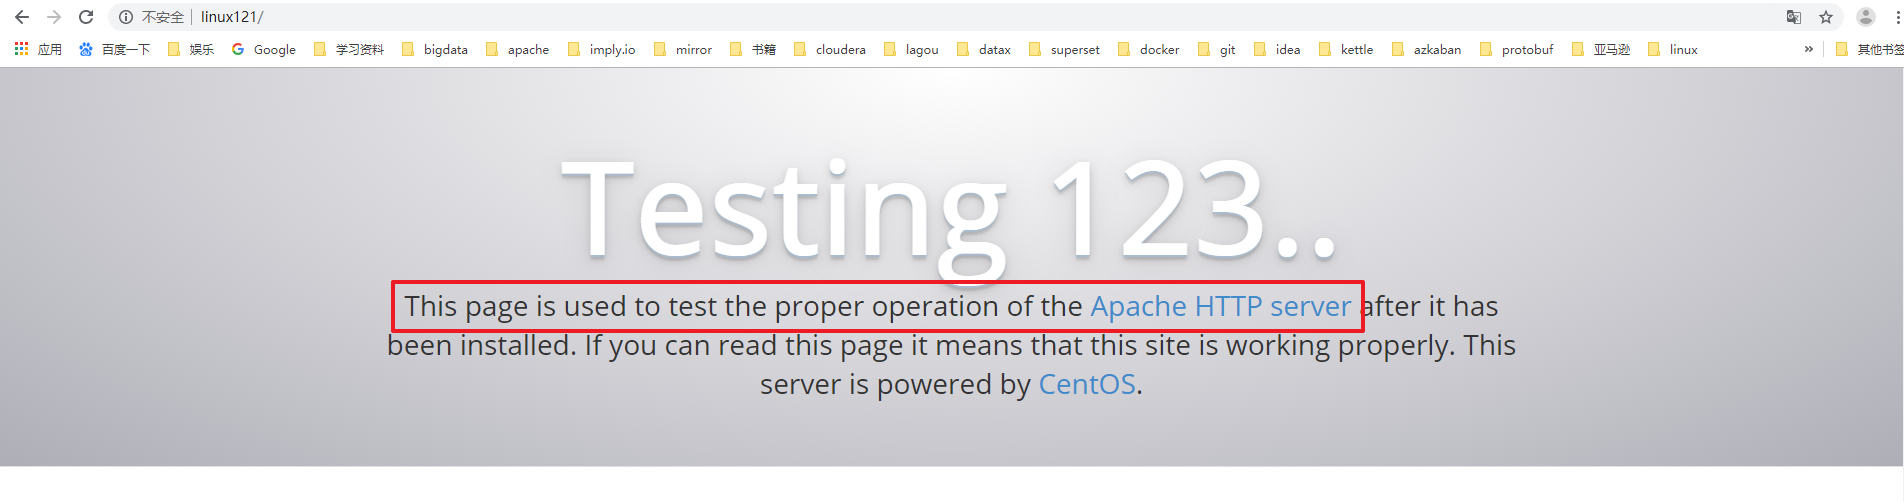Click the 不安全 security label
Image resolution: width=1904 pixels, height=502 pixels.
(x=163, y=17)
